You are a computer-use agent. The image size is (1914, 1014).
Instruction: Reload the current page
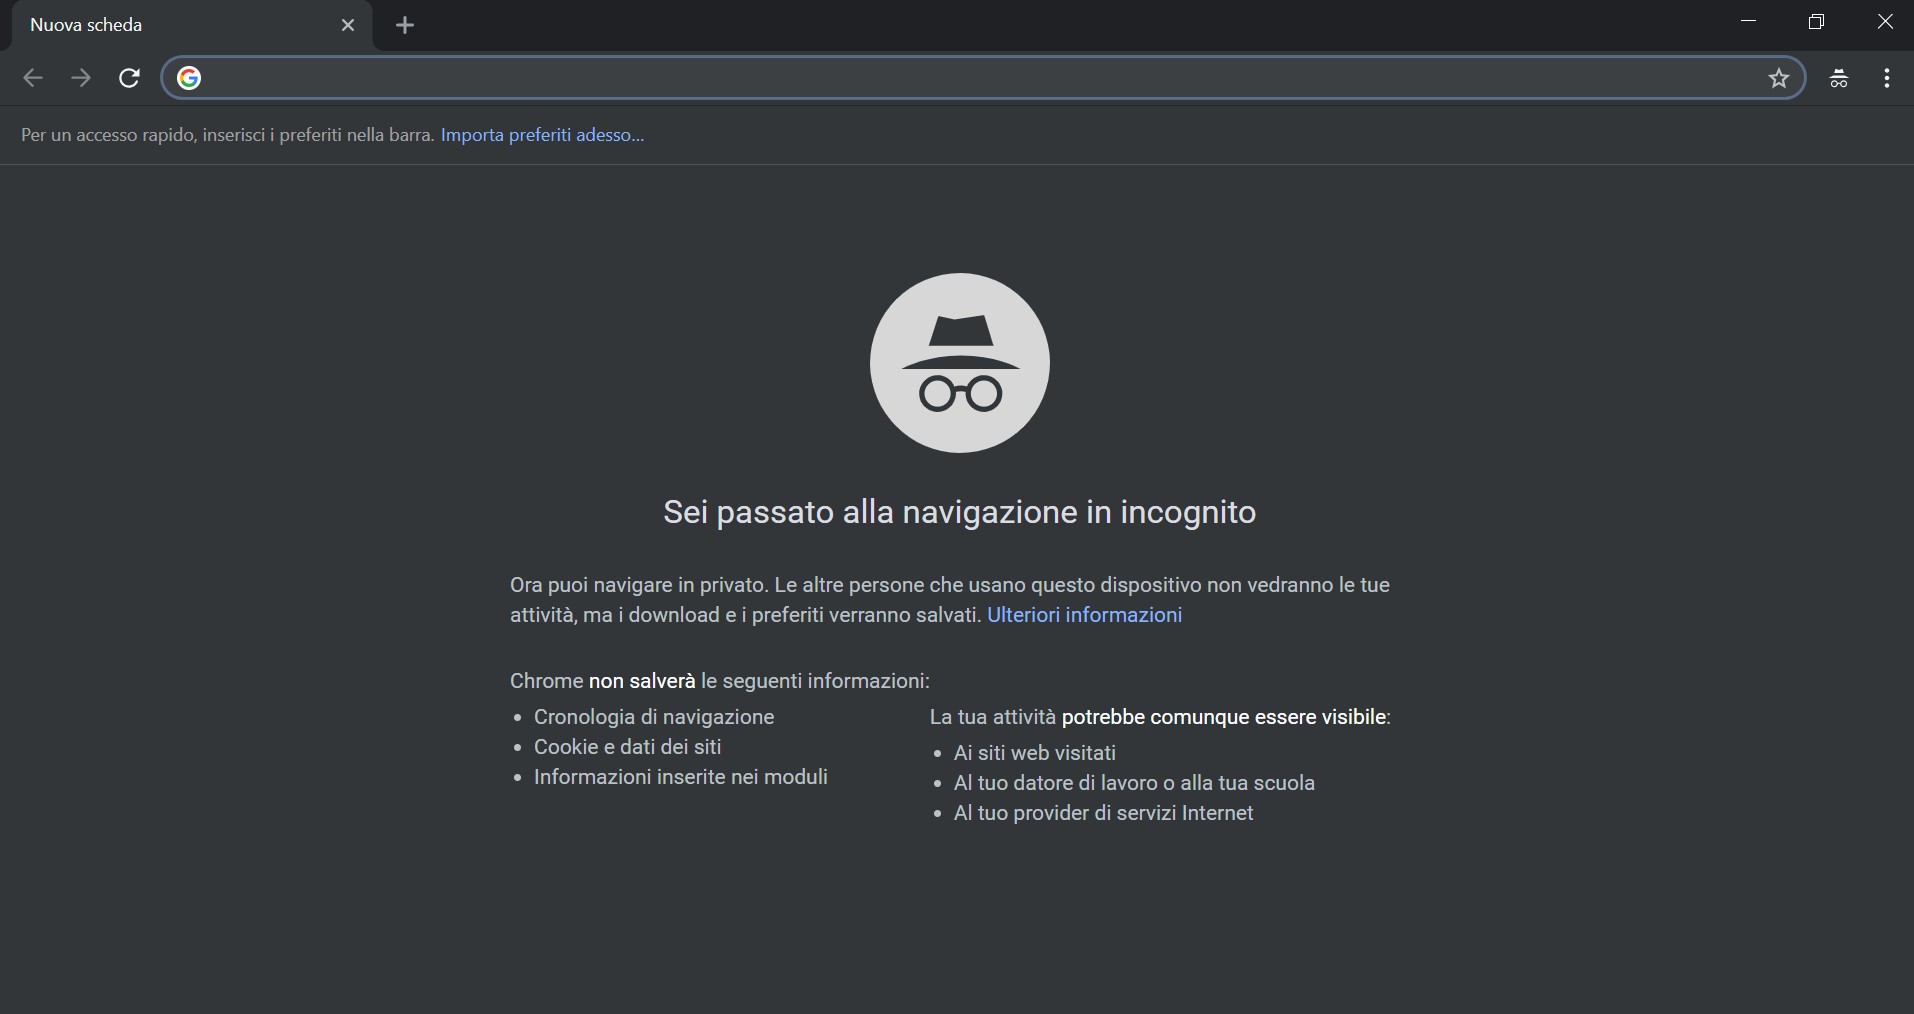click(x=129, y=78)
